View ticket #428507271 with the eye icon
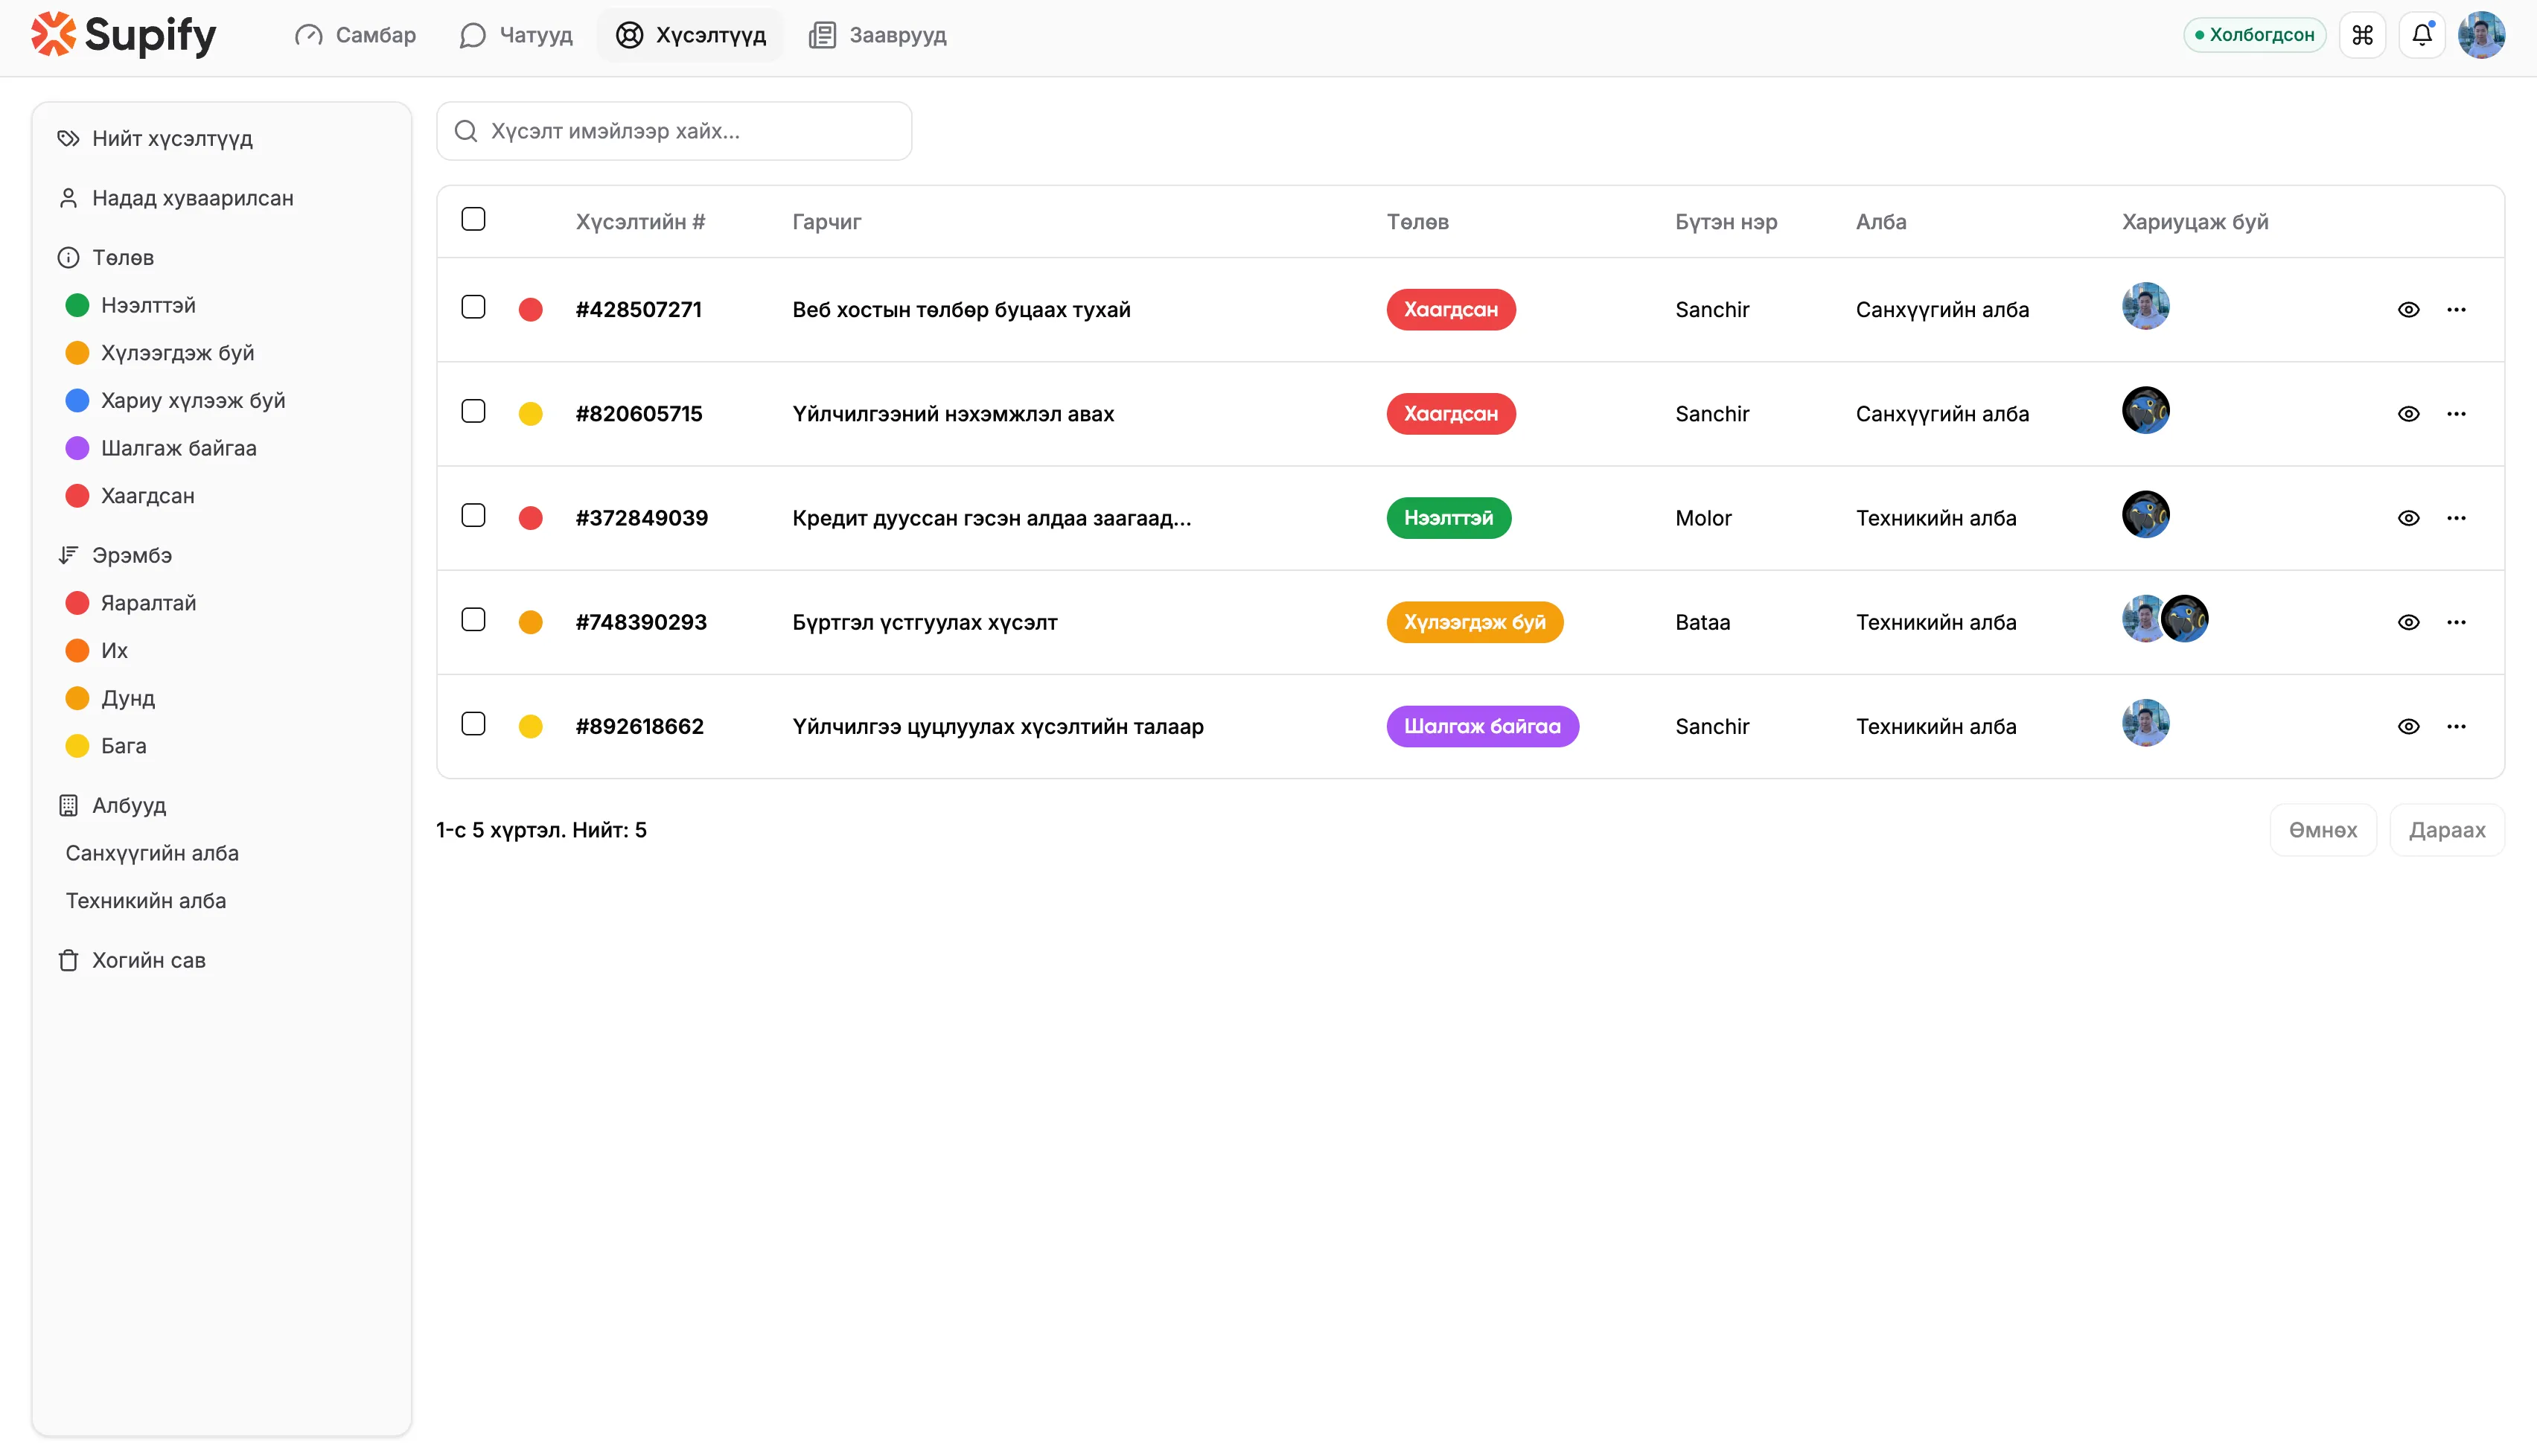Image resolution: width=2537 pixels, height=1456 pixels. [x=2408, y=310]
